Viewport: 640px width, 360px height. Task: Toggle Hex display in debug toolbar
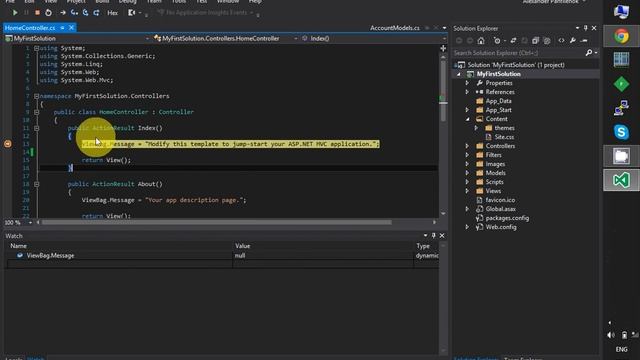(112, 13)
